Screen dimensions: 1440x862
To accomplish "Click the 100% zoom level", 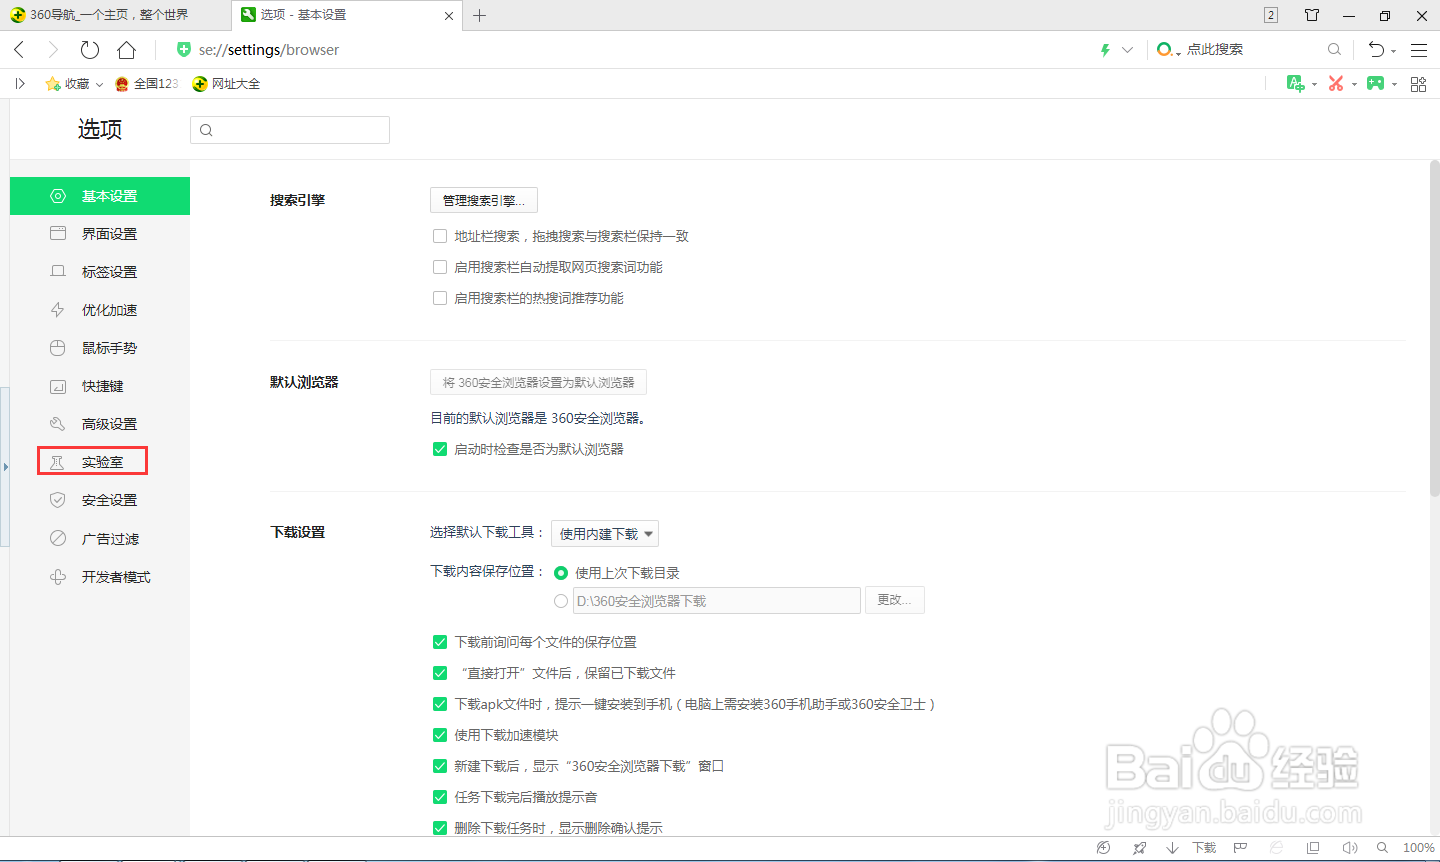I will click(x=1419, y=848).
